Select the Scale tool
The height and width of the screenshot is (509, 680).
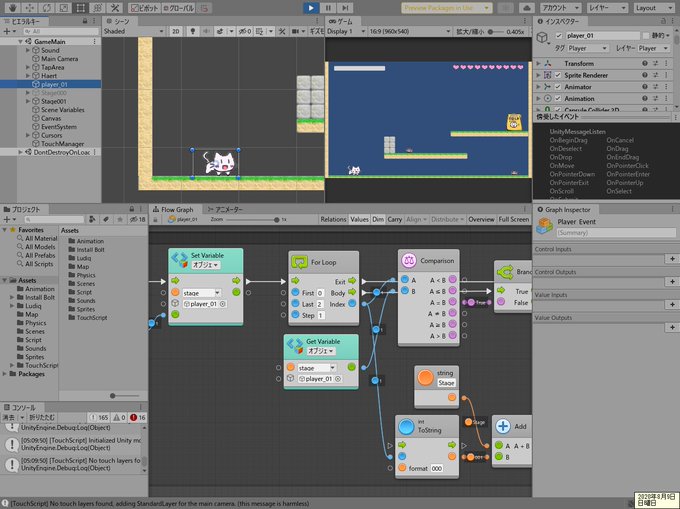click(63, 8)
